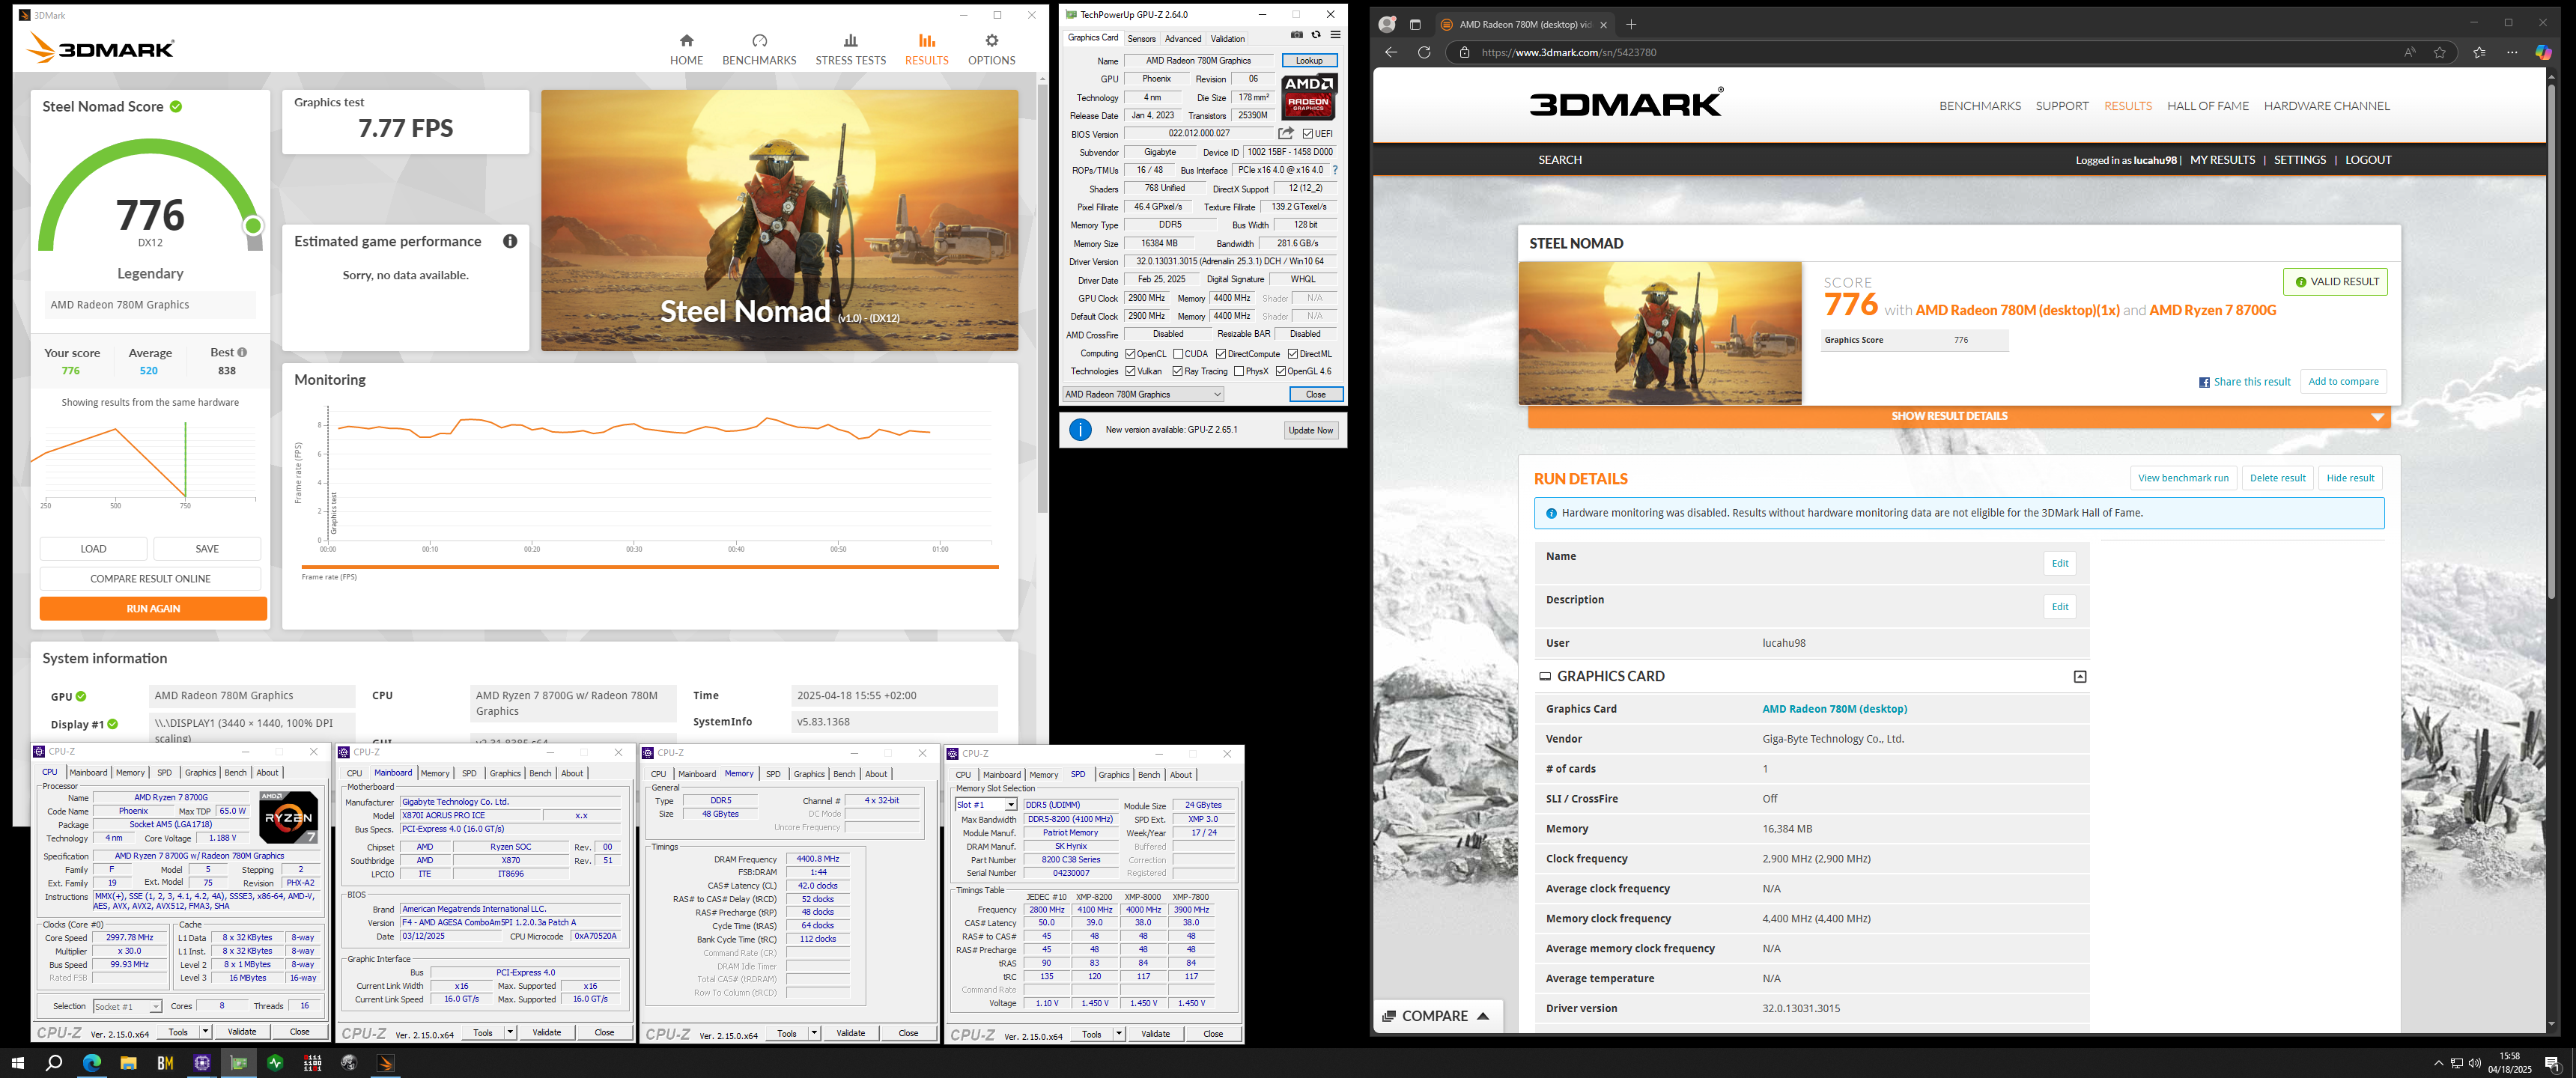Open the 3DMark icon in the taskbar

click(386, 1063)
